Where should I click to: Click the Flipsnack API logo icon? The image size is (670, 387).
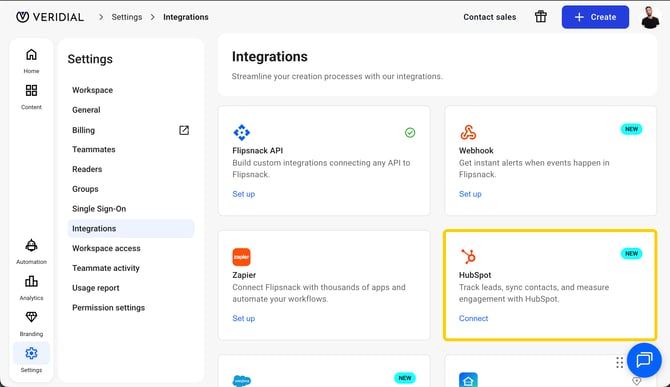tap(241, 132)
